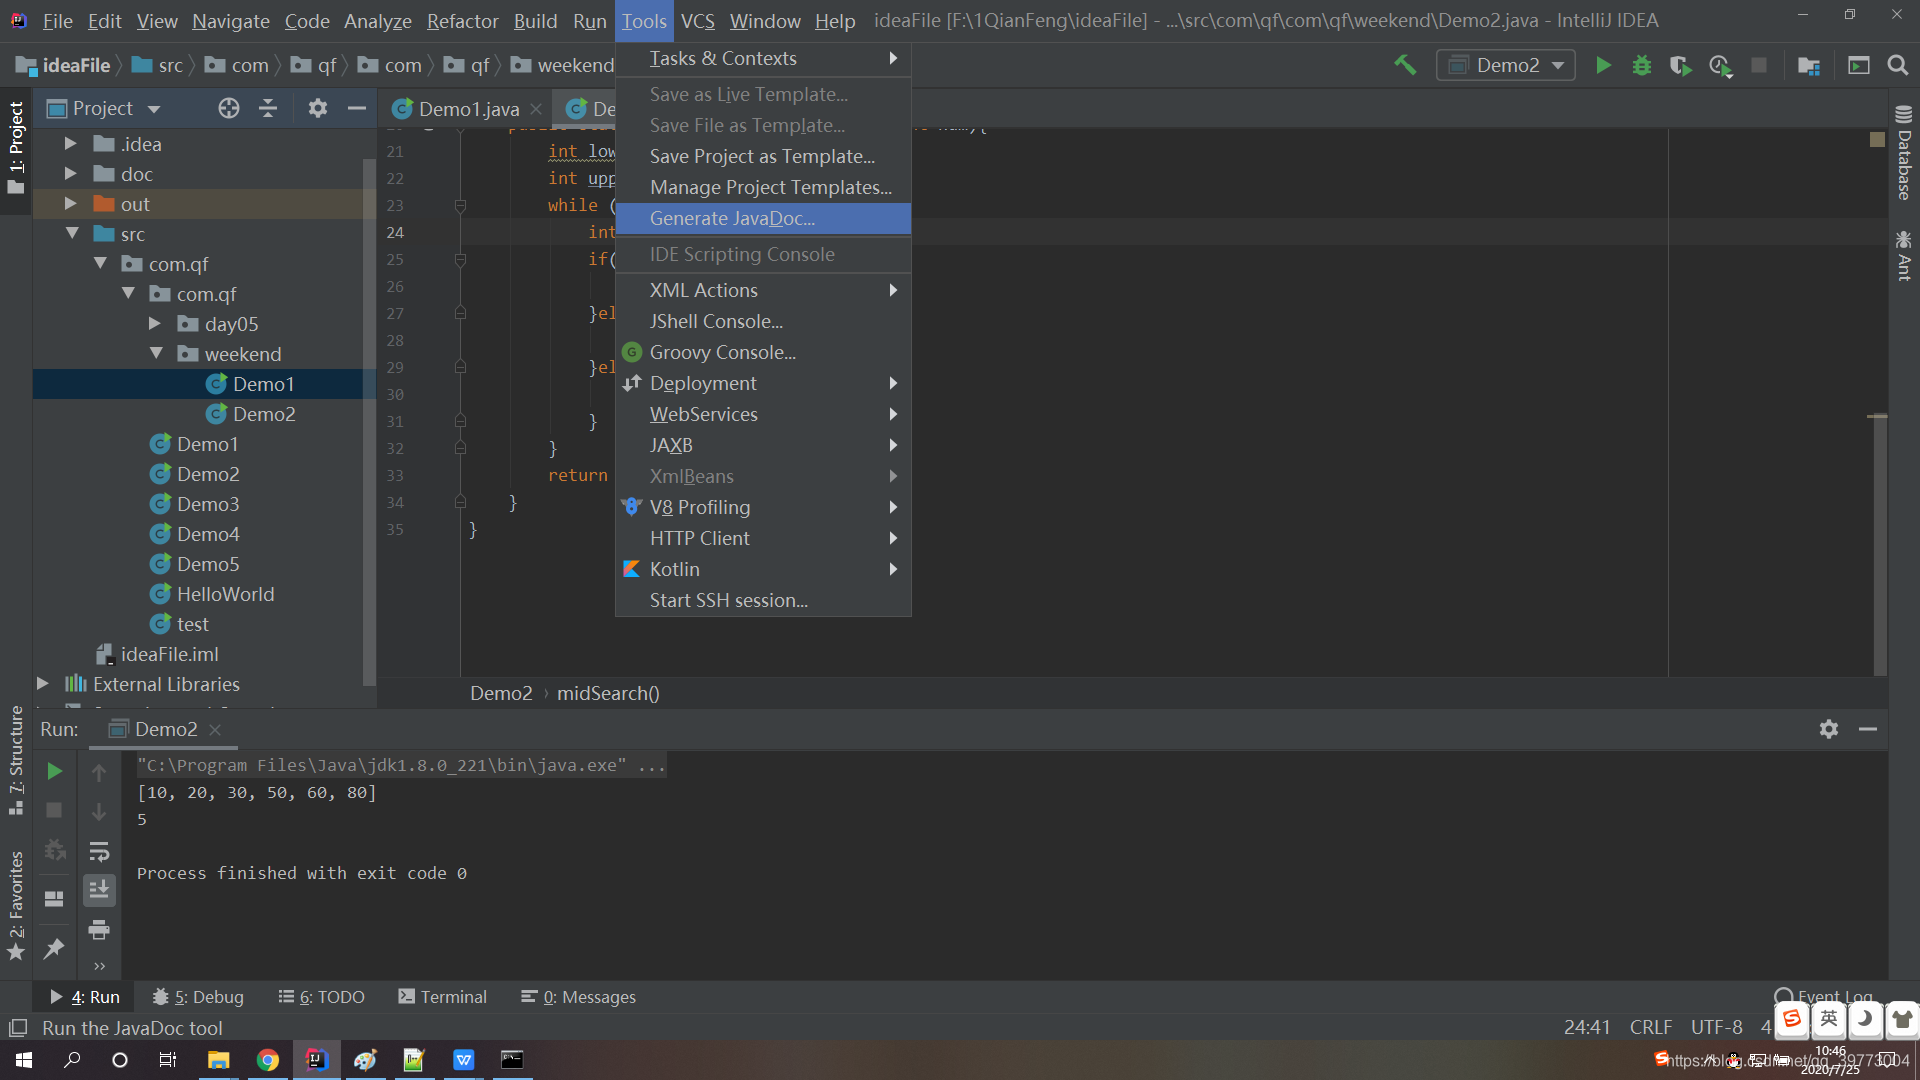Open File Explorer from taskbar
The image size is (1920, 1080).
218,1060
